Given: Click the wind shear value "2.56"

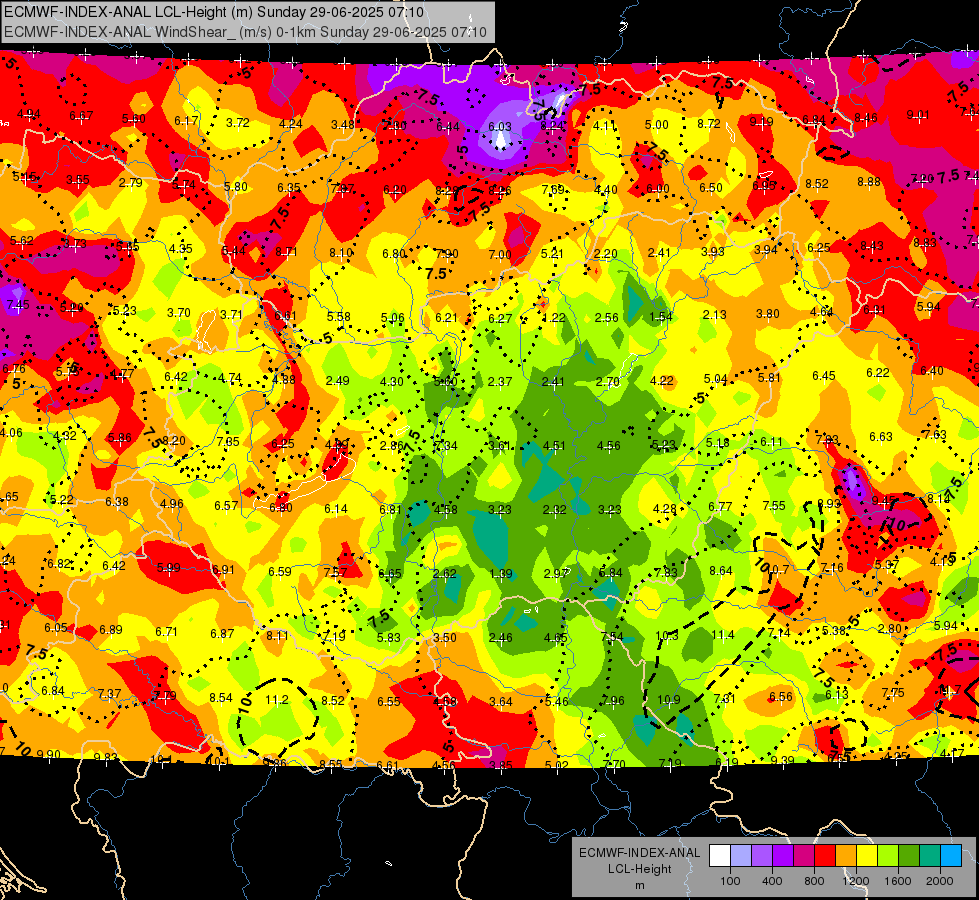Looking at the screenshot, I should [x=606, y=317].
